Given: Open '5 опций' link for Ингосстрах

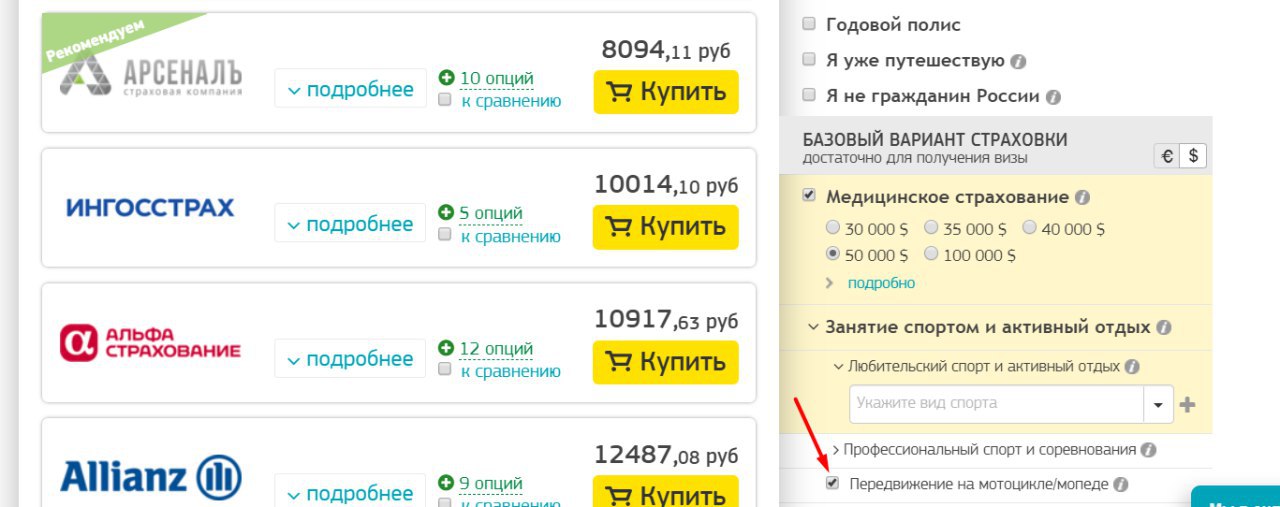Looking at the screenshot, I should [x=491, y=213].
